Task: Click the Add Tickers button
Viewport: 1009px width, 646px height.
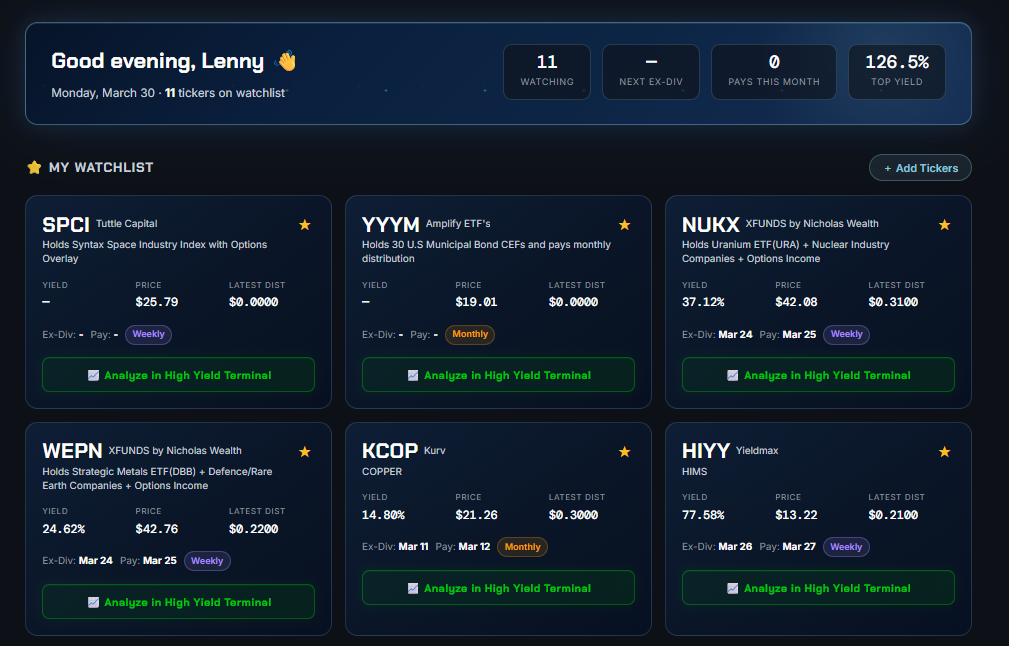Action: (920, 167)
